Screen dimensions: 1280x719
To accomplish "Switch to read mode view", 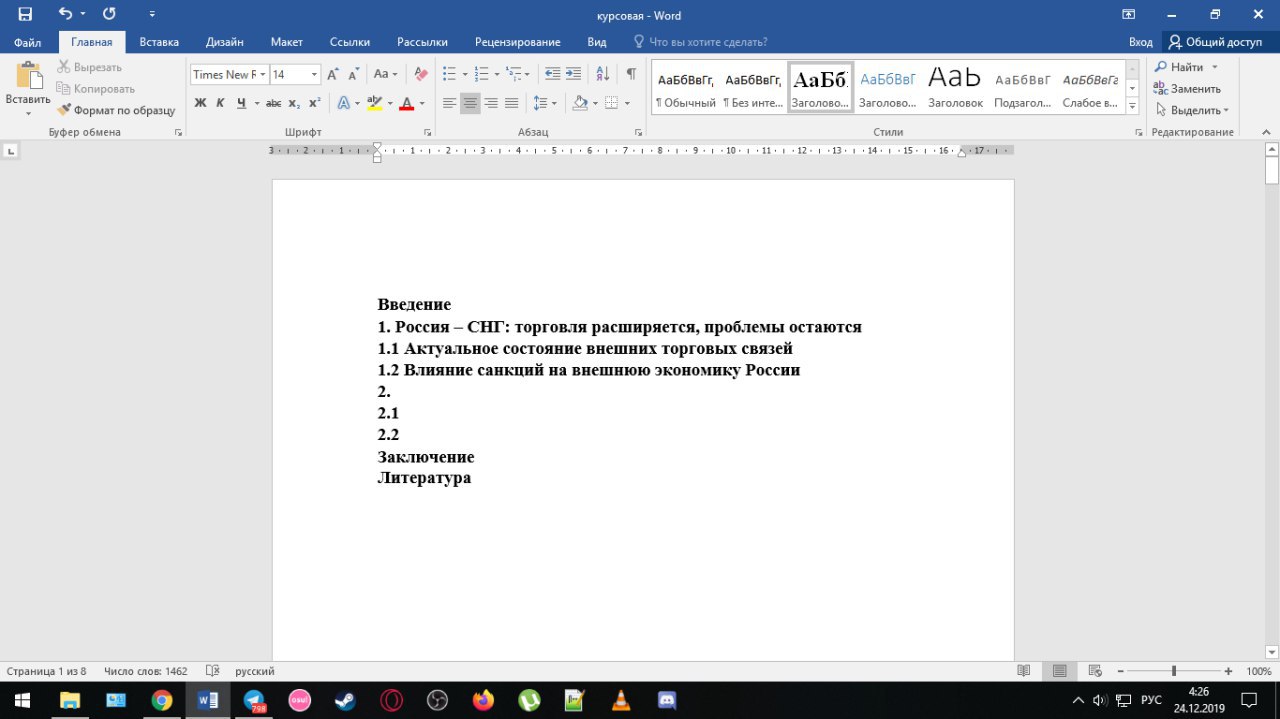I will [x=1024, y=671].
